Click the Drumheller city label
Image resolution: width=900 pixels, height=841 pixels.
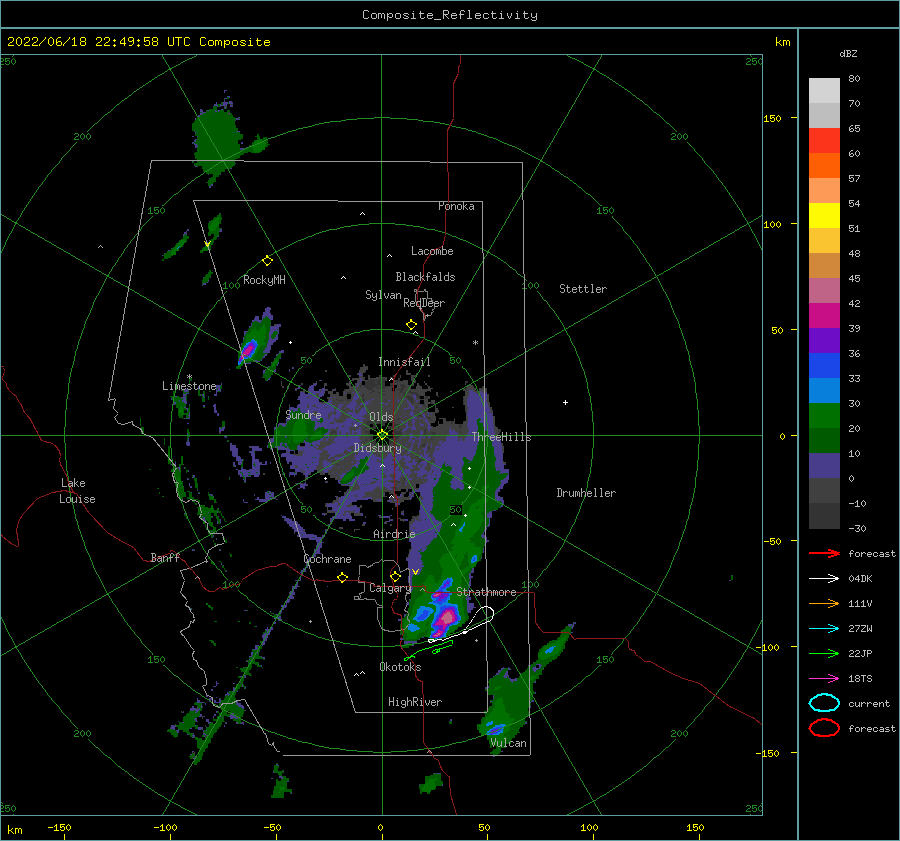(586, 493)
